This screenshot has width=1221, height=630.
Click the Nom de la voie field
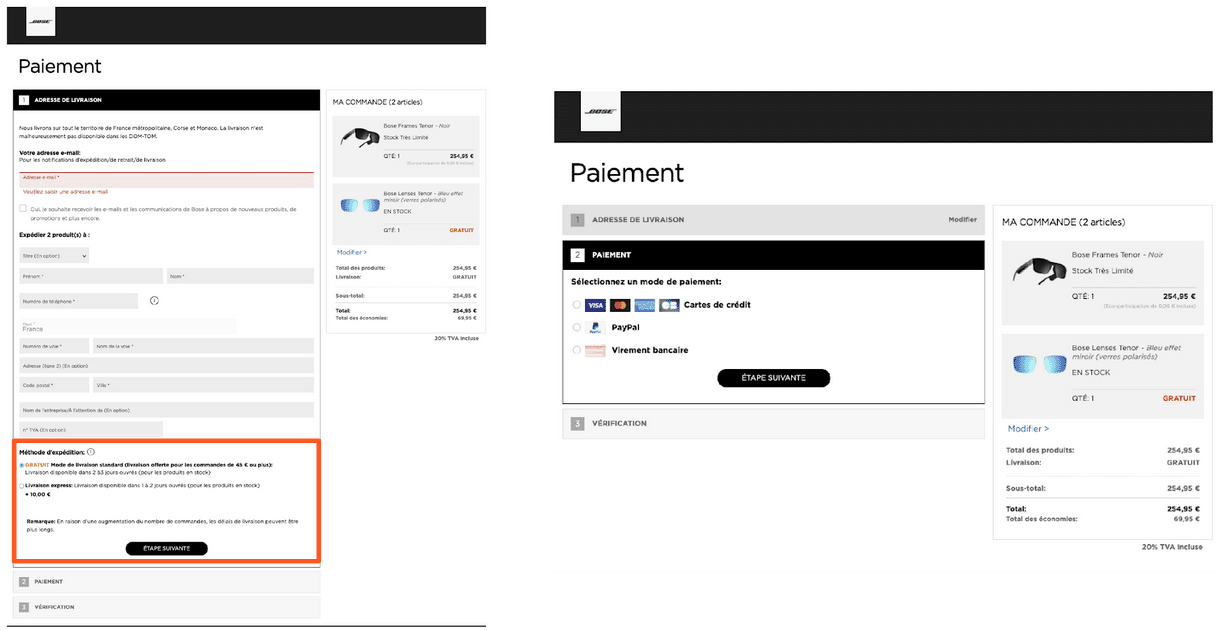pyautogui.click(x=203, y=346)
